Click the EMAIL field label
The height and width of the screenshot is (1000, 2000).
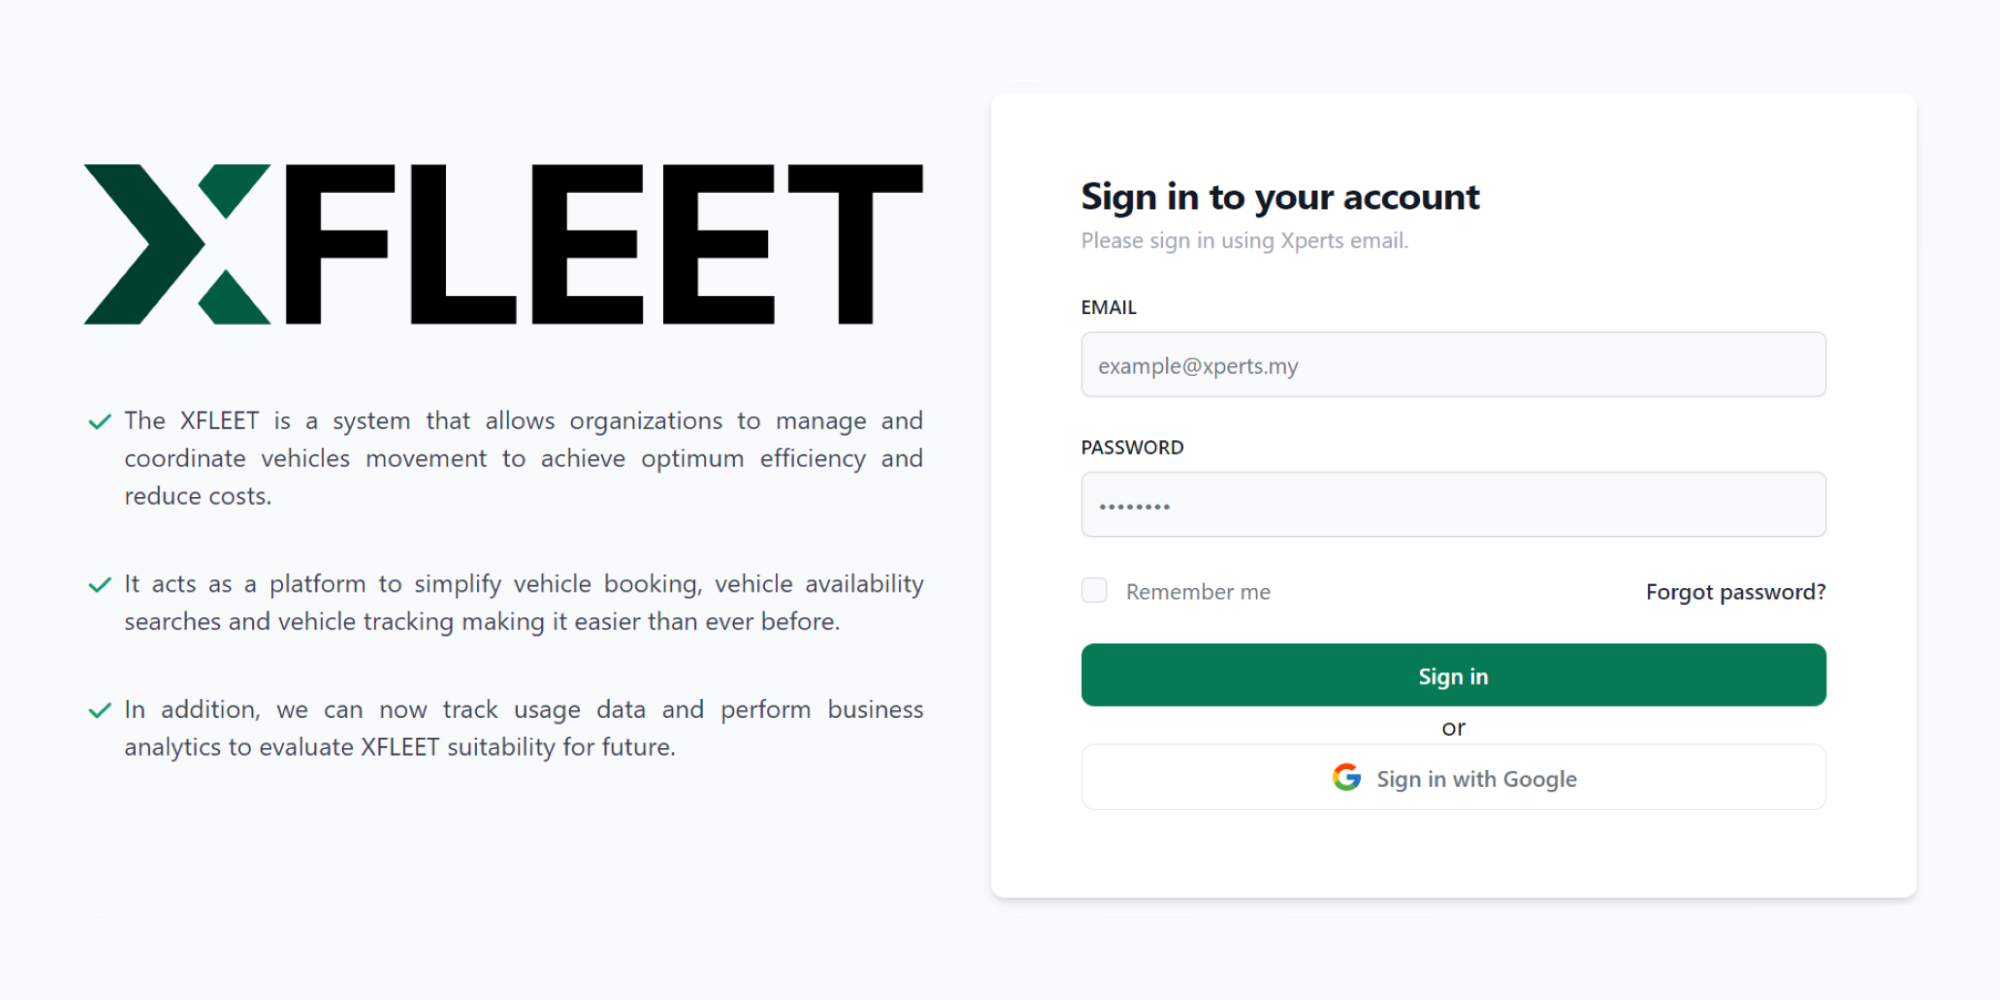(x=1108, y=307)
